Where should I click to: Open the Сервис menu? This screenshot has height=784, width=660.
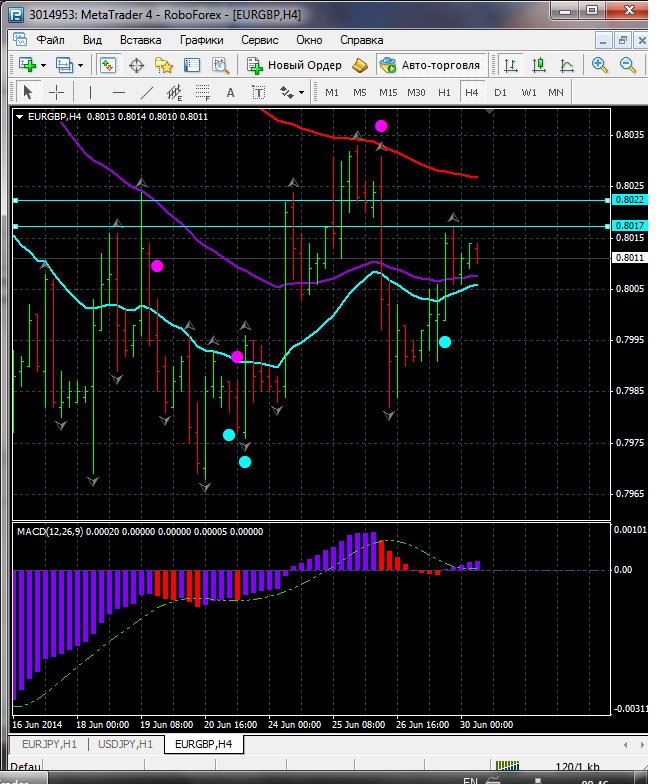pos(260,40)
